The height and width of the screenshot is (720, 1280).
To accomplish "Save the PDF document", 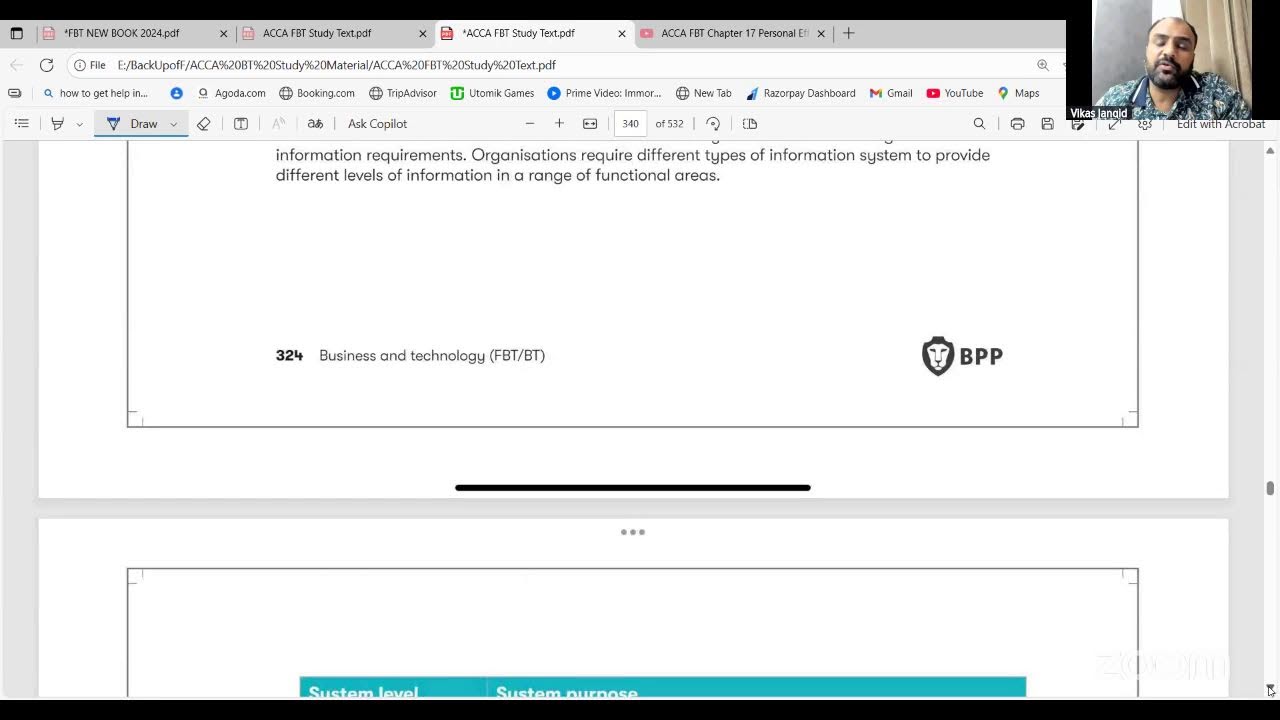I will click(1047, 124).
